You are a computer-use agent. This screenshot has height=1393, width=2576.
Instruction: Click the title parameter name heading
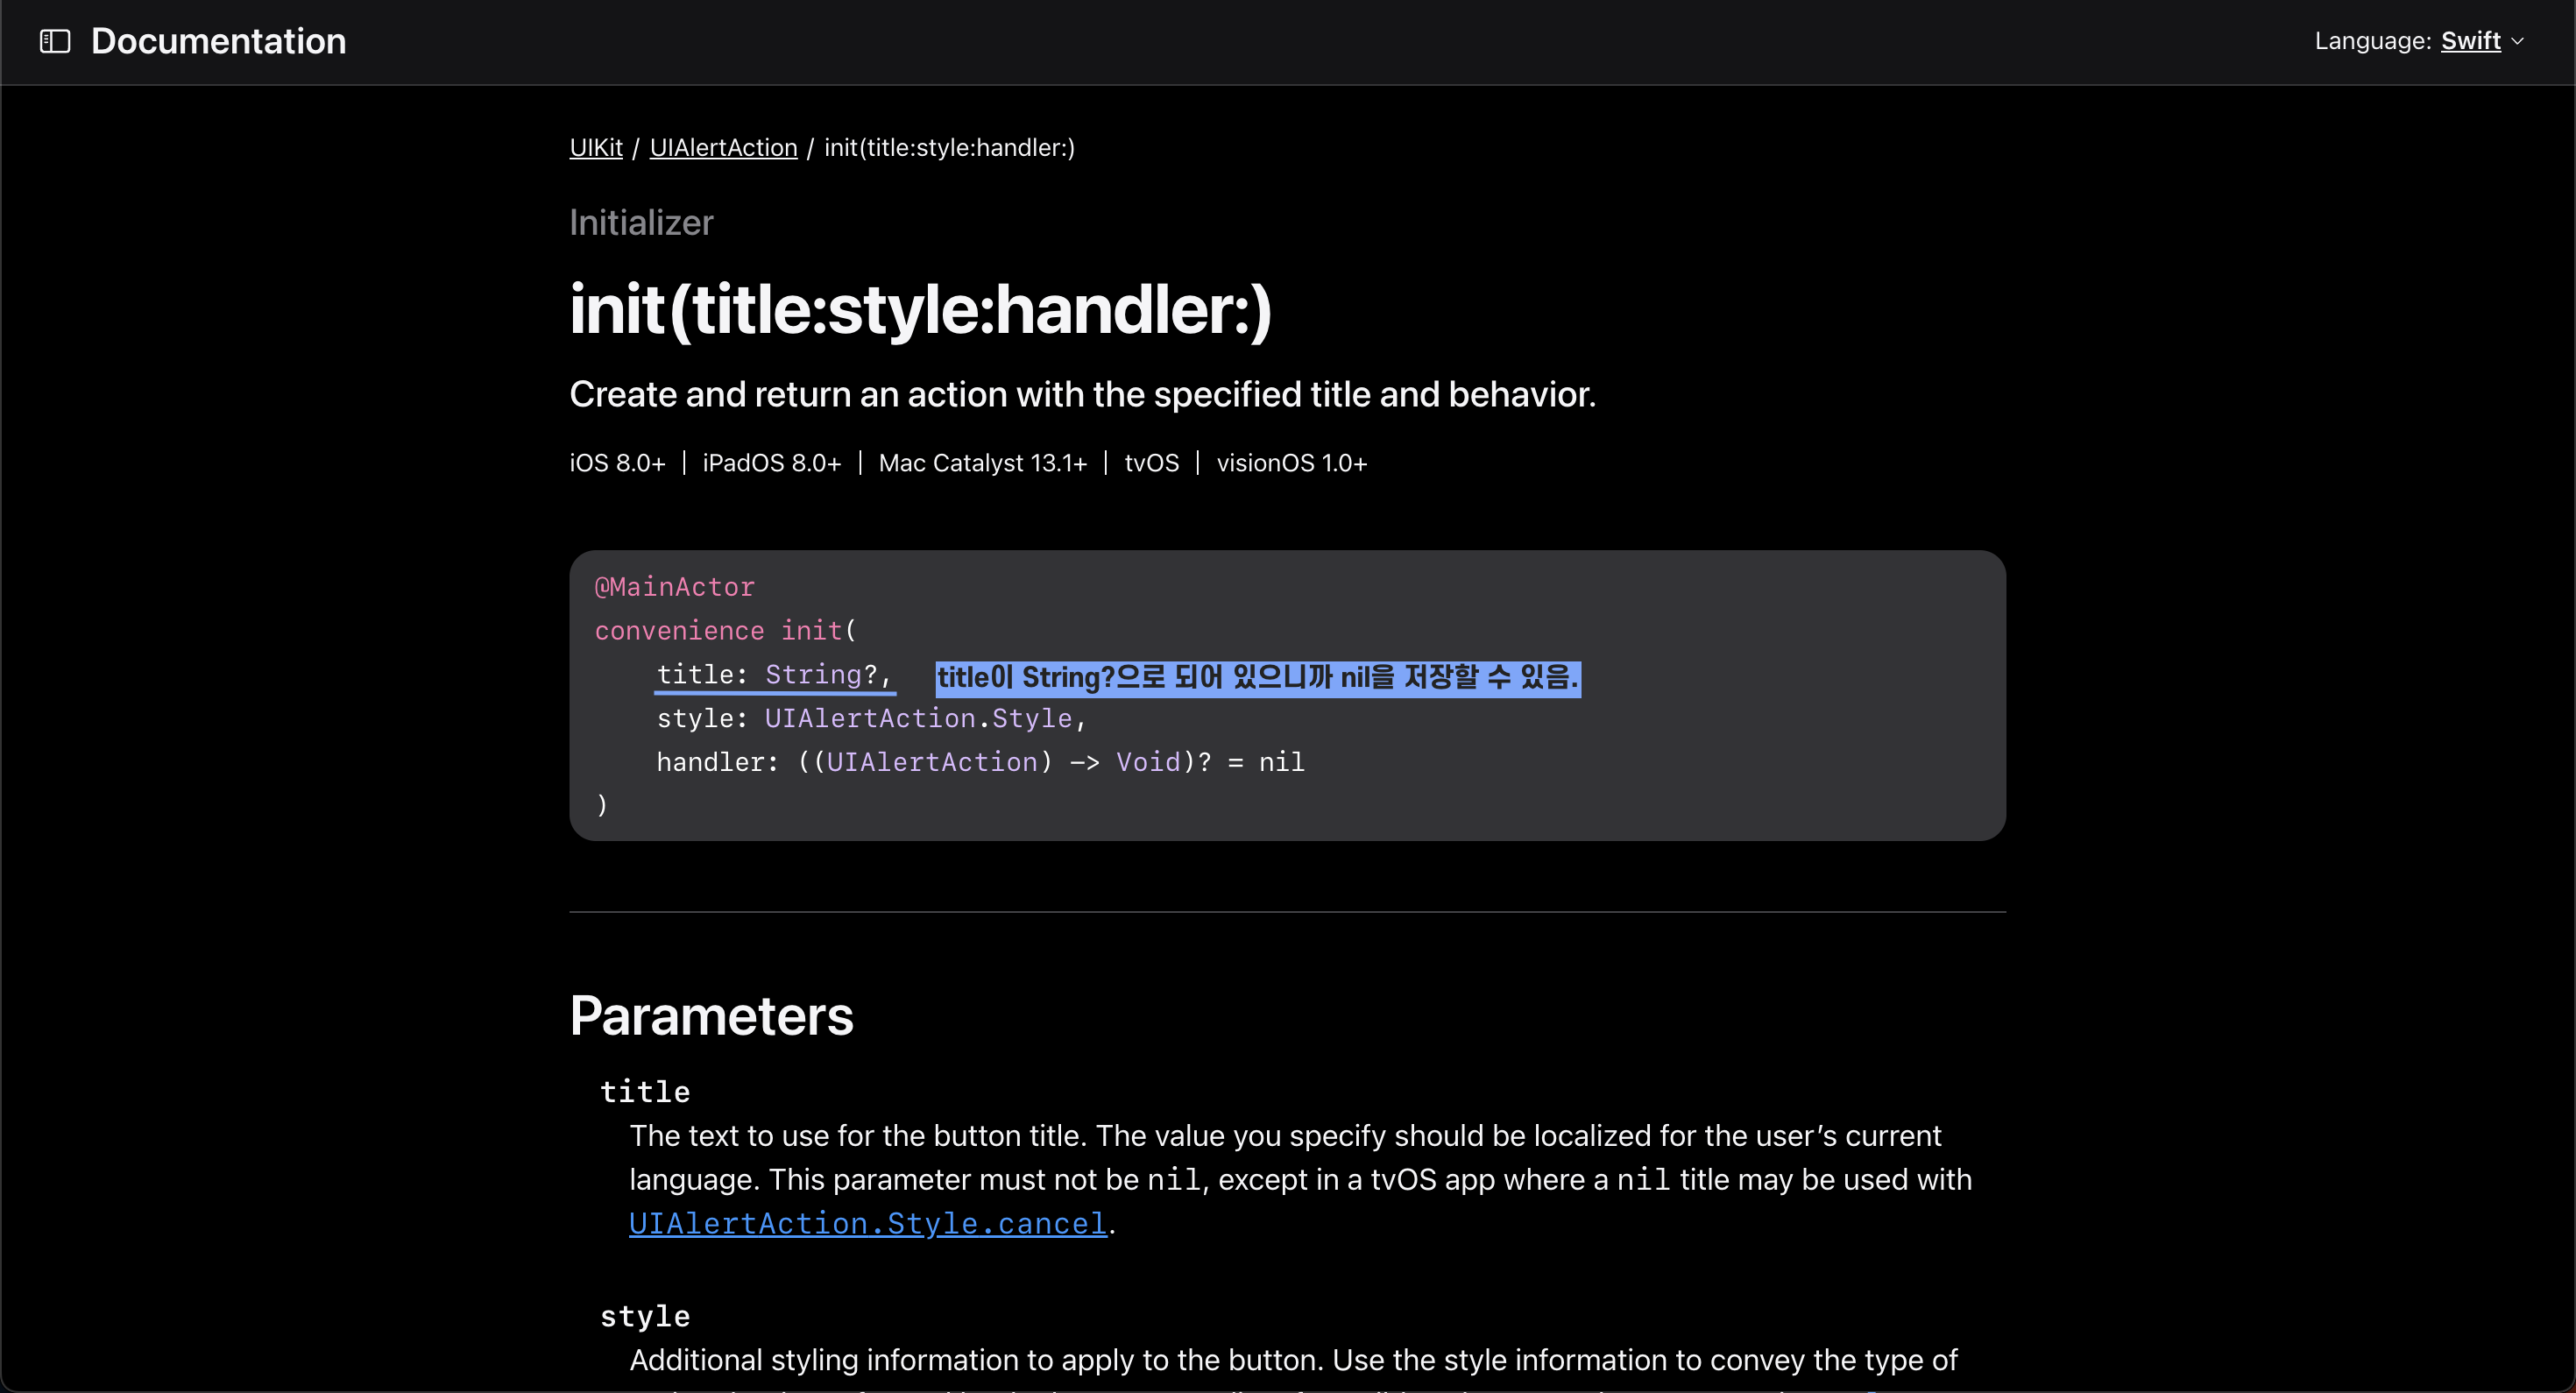pos(645,1091)
